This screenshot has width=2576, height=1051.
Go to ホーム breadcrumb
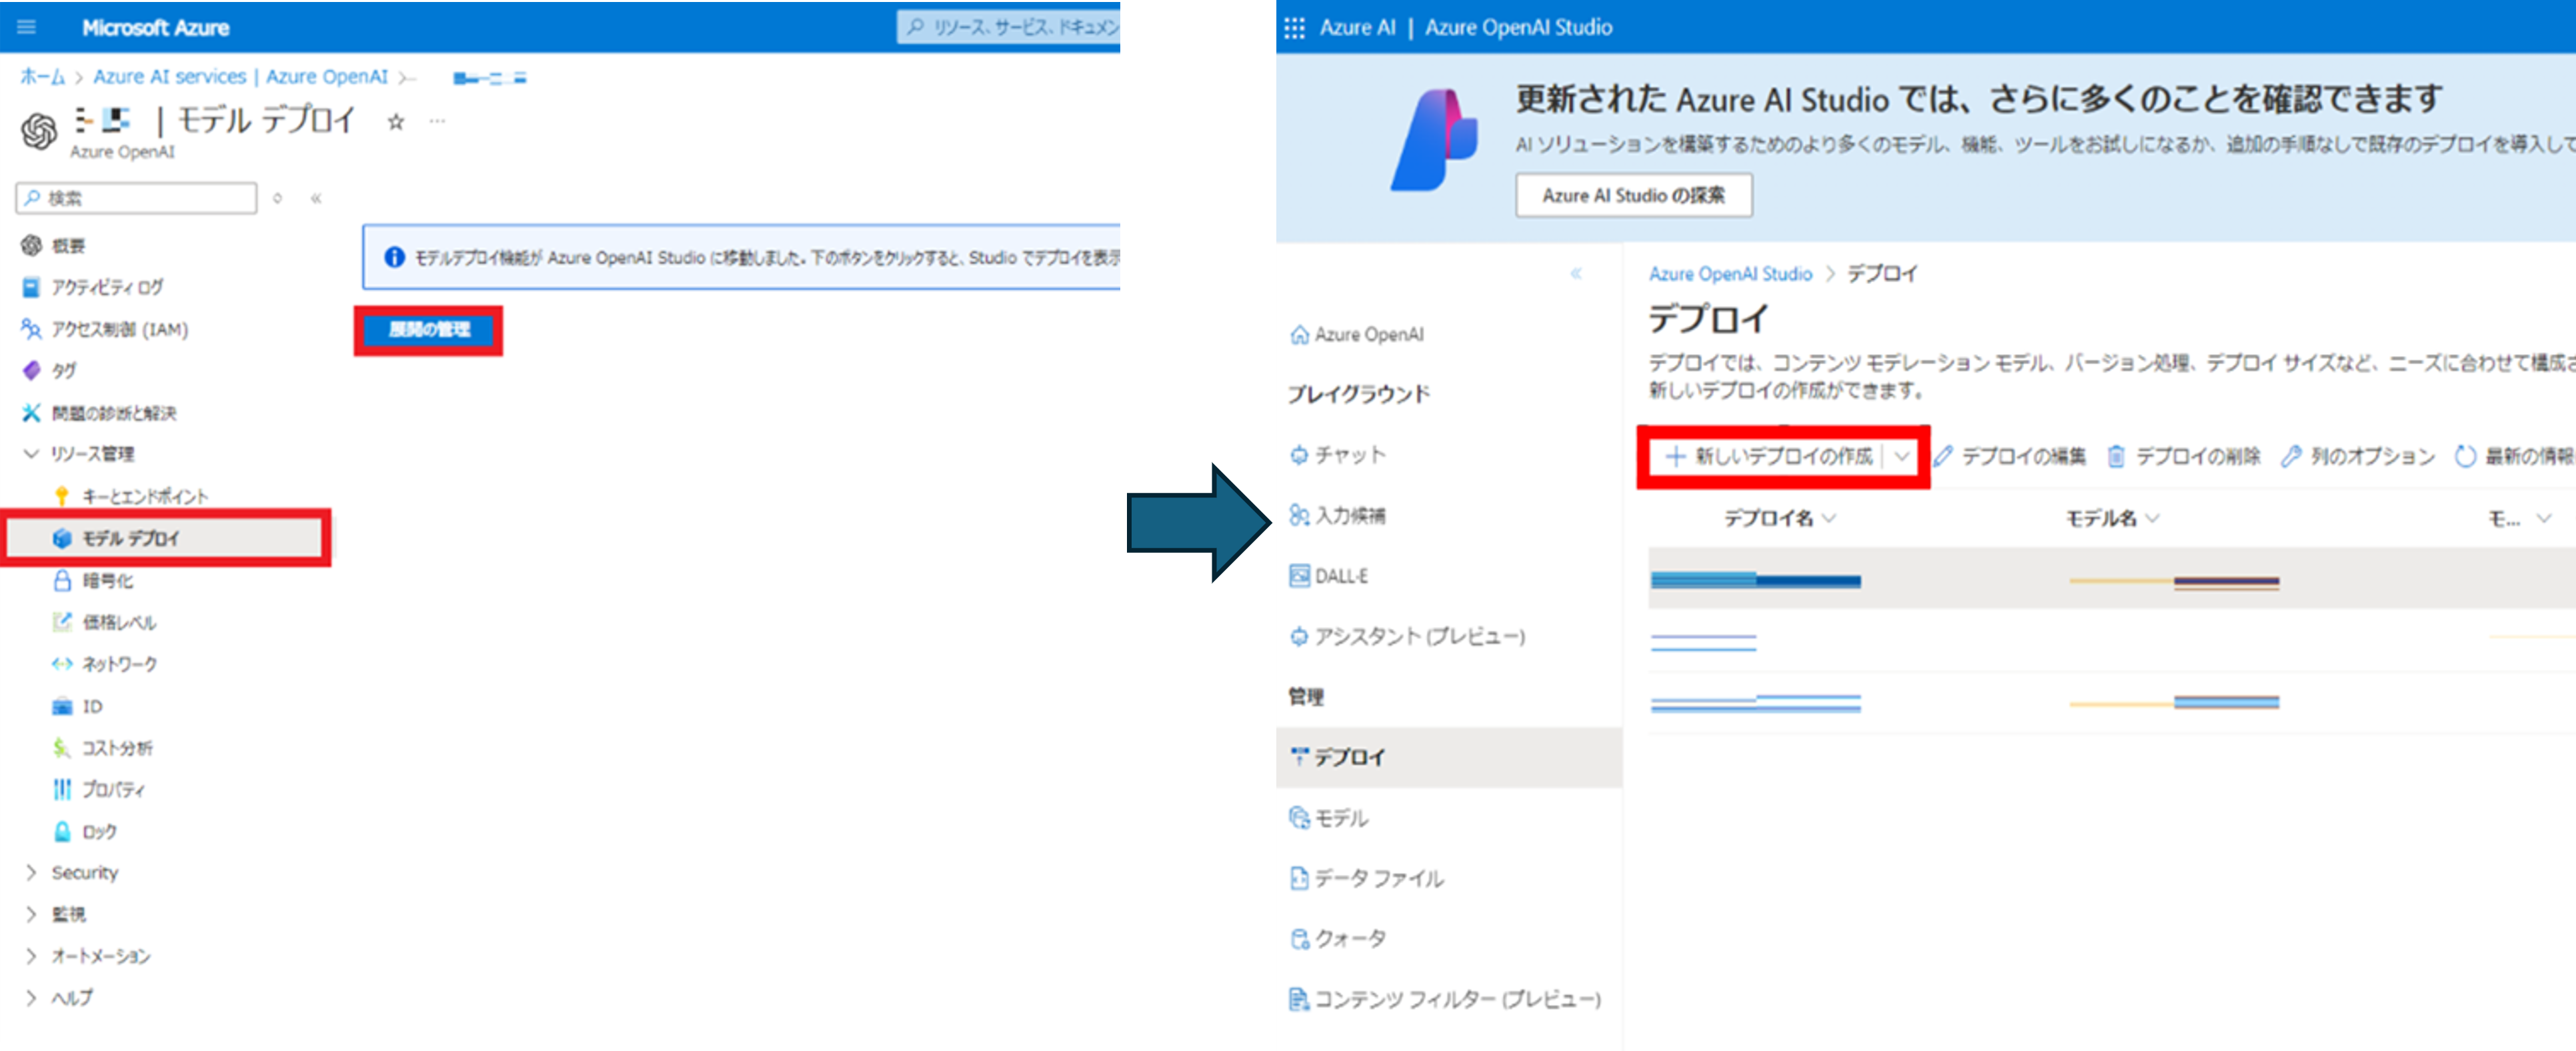click(42, 77)
